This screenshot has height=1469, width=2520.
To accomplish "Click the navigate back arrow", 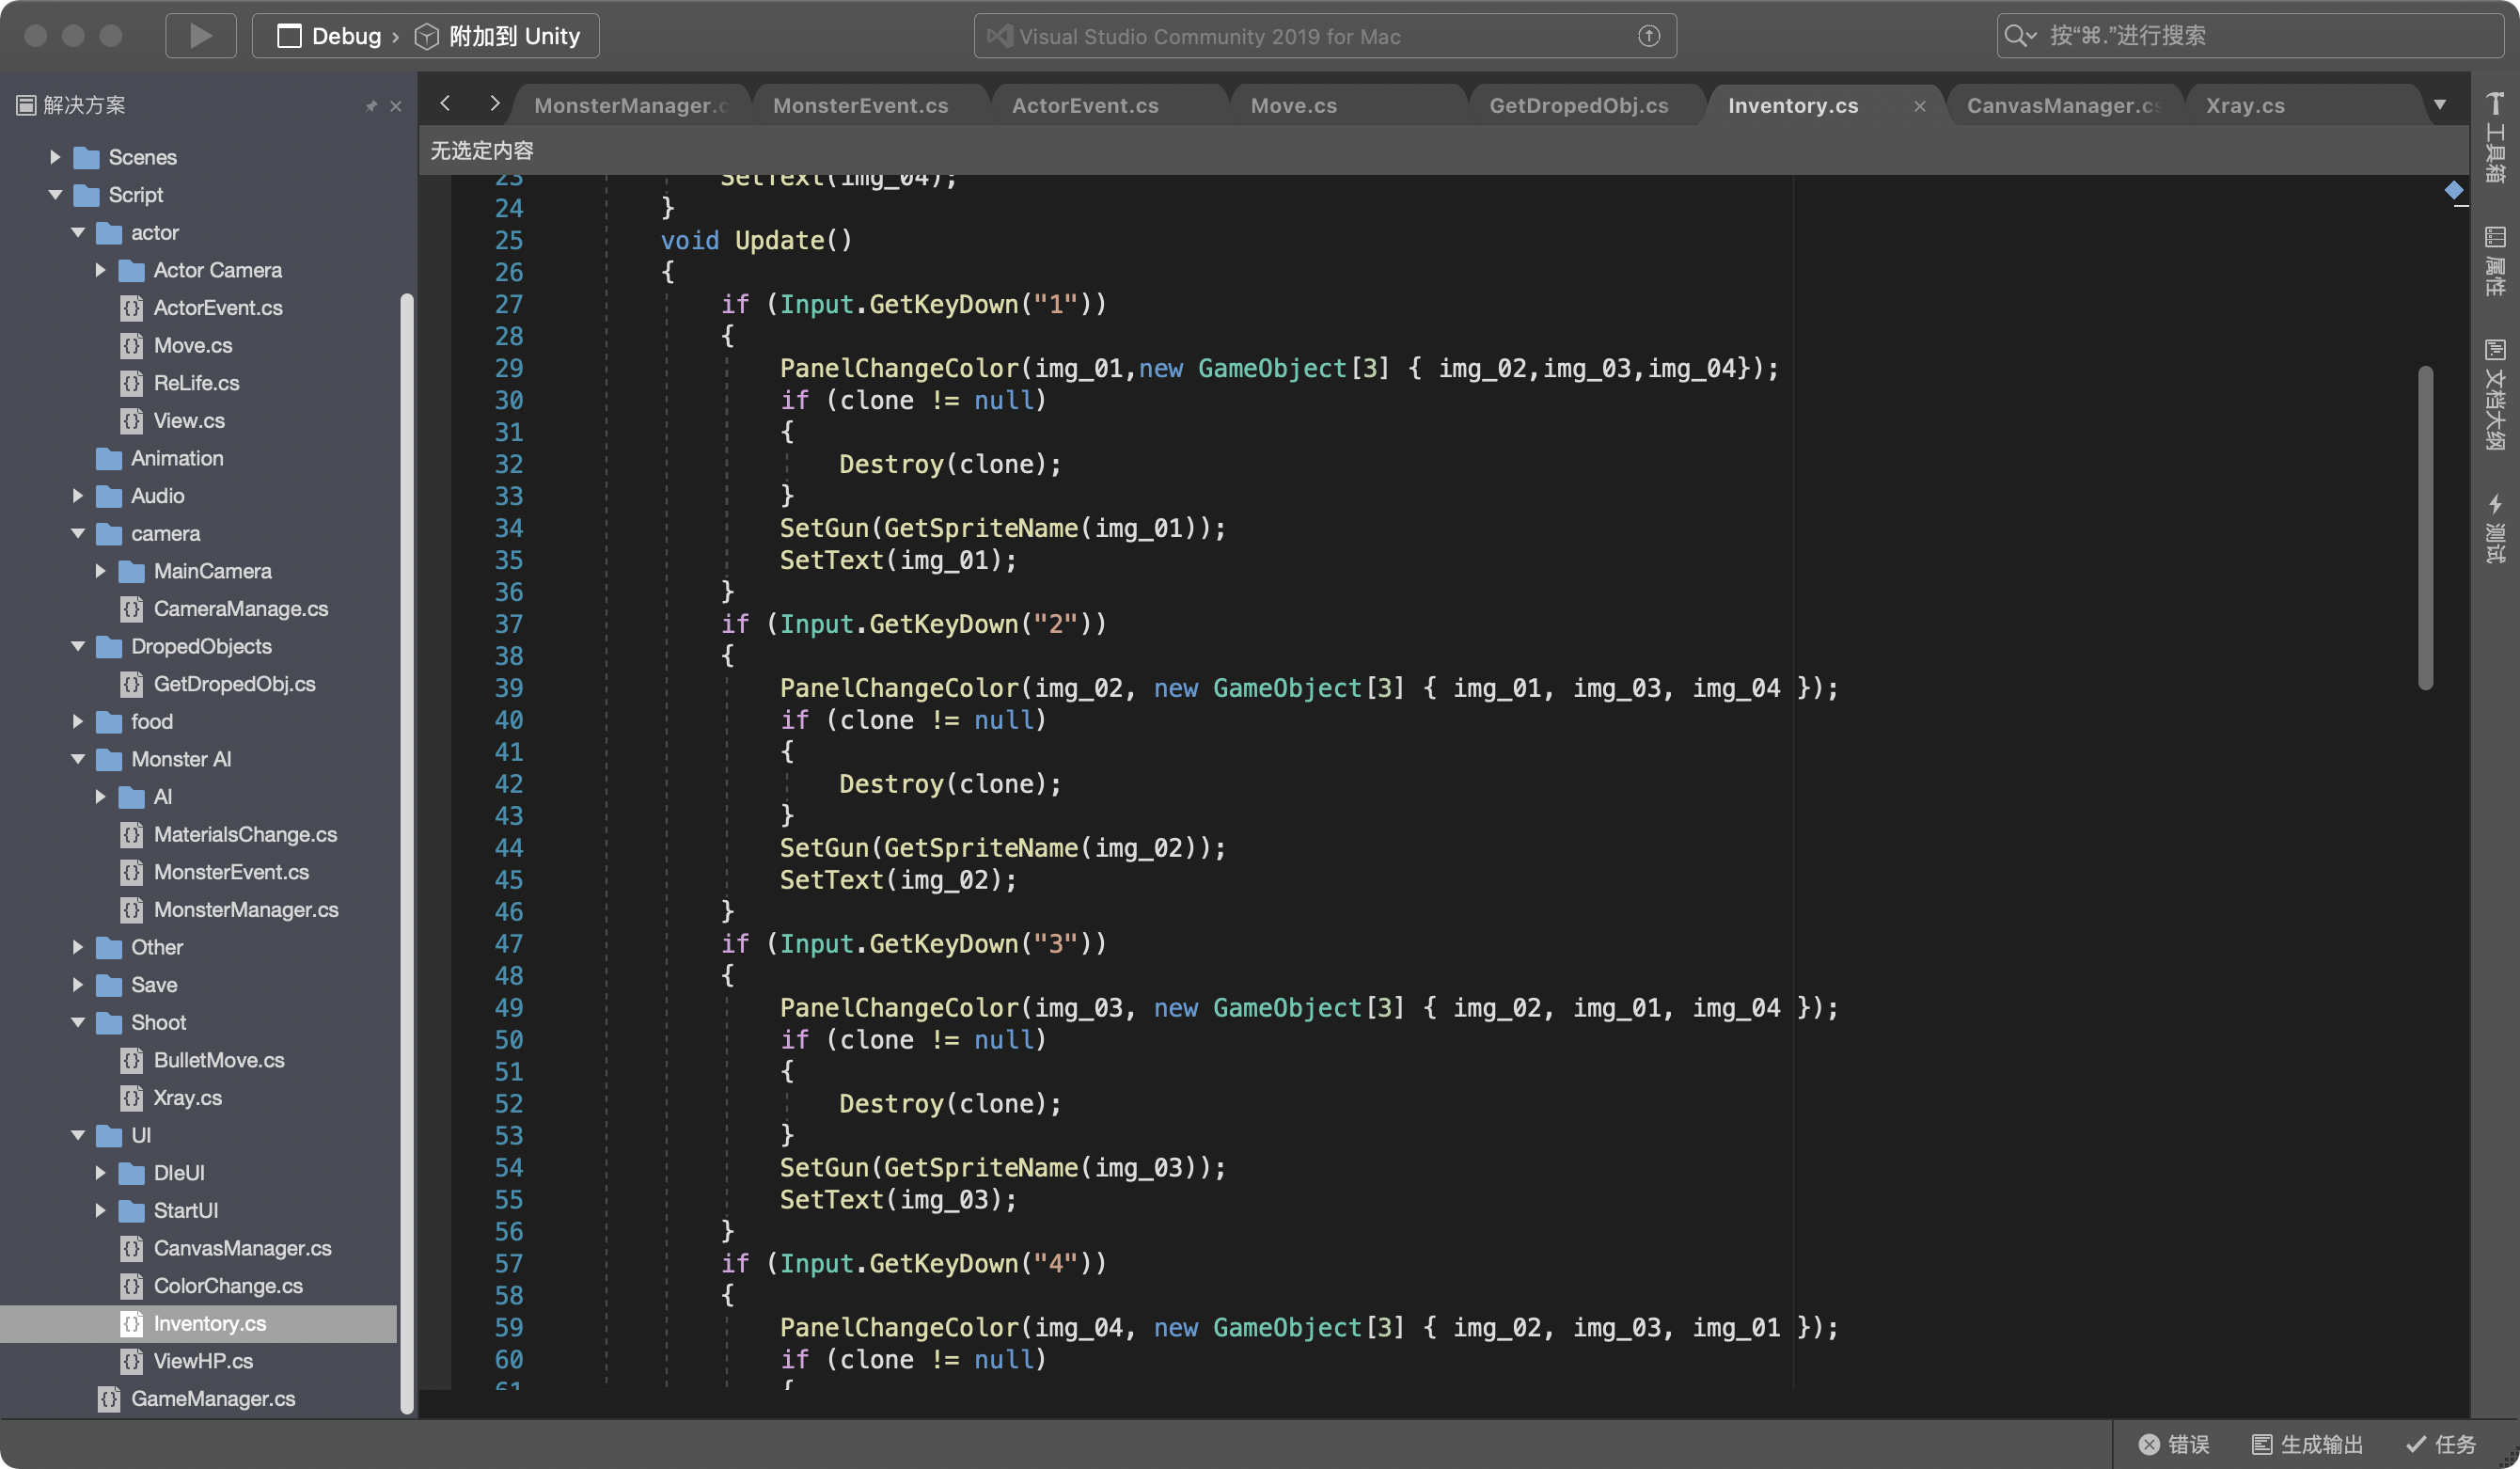I will tap(446, 104).
